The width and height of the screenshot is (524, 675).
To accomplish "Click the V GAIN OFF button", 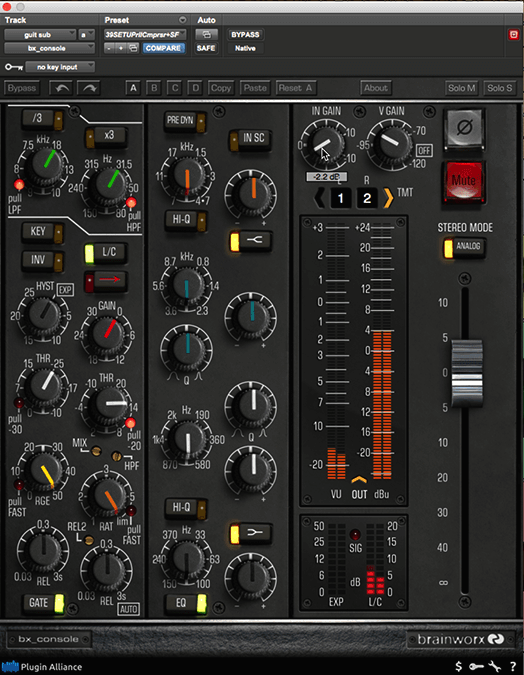I will [x=424, y=151].
